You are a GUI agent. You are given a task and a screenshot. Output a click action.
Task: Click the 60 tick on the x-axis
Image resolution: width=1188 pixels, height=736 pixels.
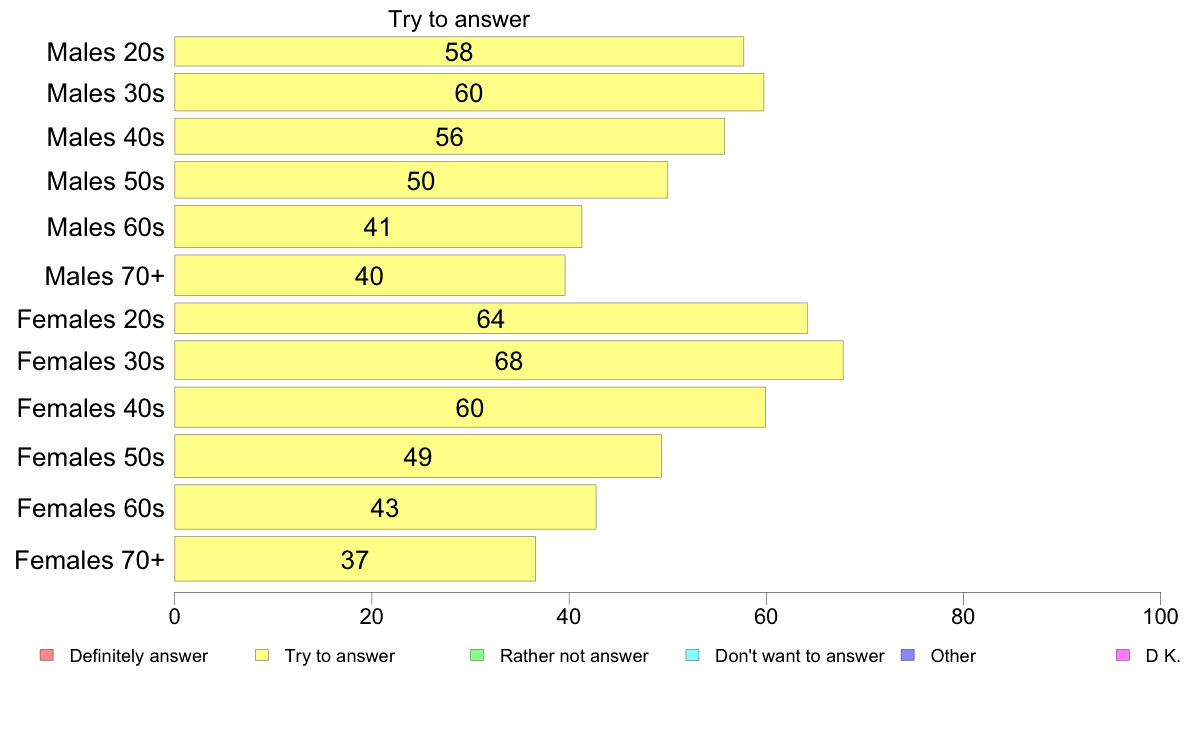[766, 616]
